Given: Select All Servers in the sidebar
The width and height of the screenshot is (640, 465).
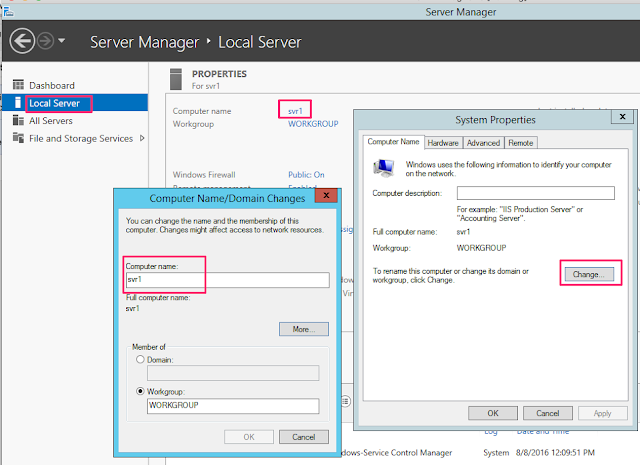Looking at the screenshot, I should (x=51, y=121).
